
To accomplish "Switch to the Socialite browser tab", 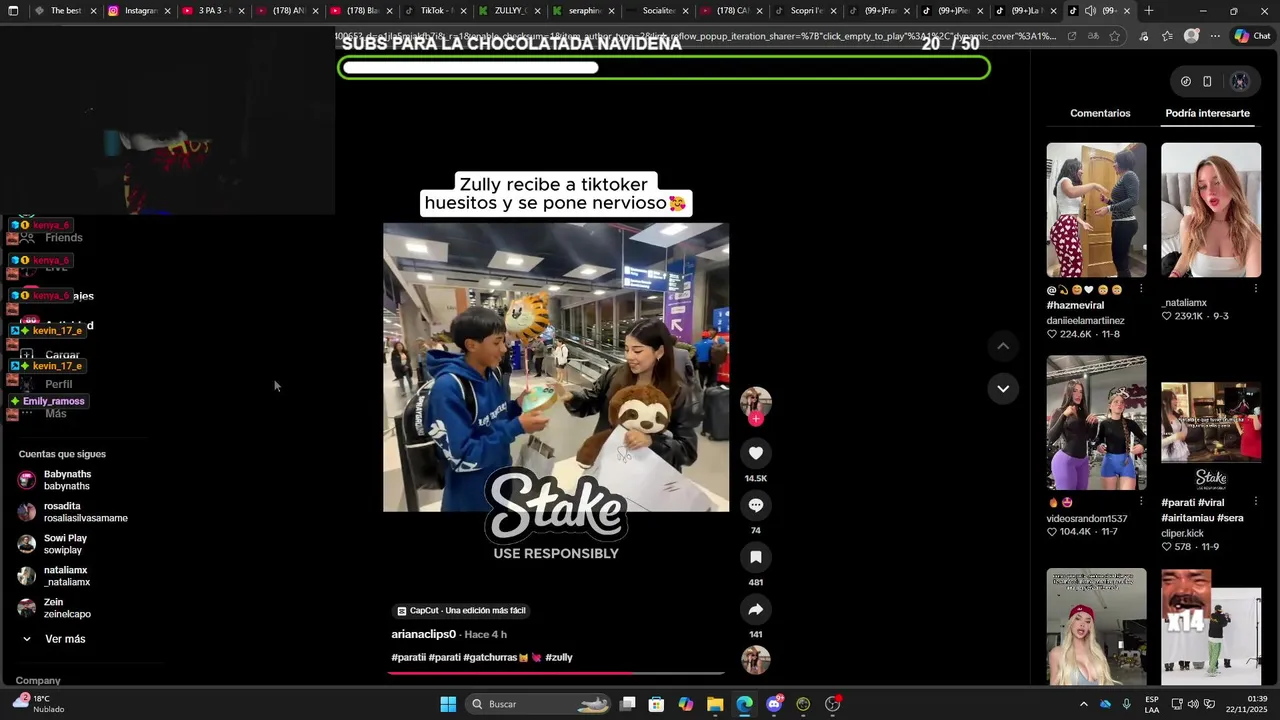I will click(658, 11).
